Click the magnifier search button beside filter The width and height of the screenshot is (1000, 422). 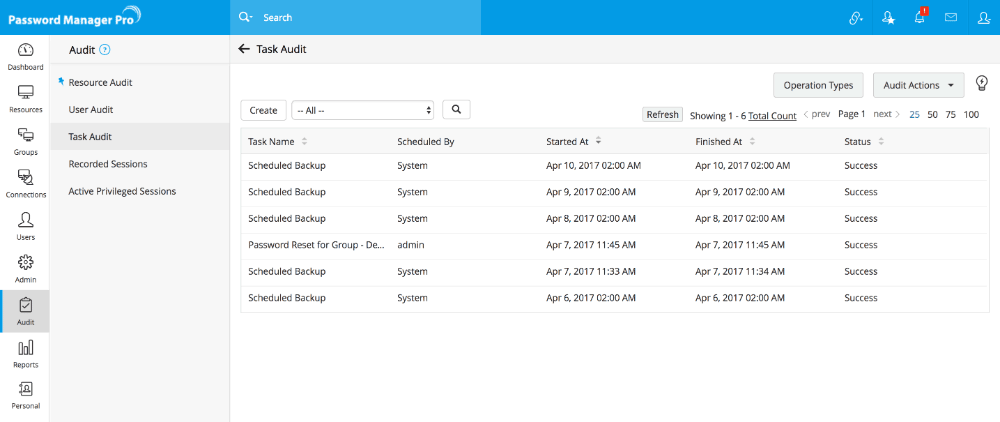(455, 110)
